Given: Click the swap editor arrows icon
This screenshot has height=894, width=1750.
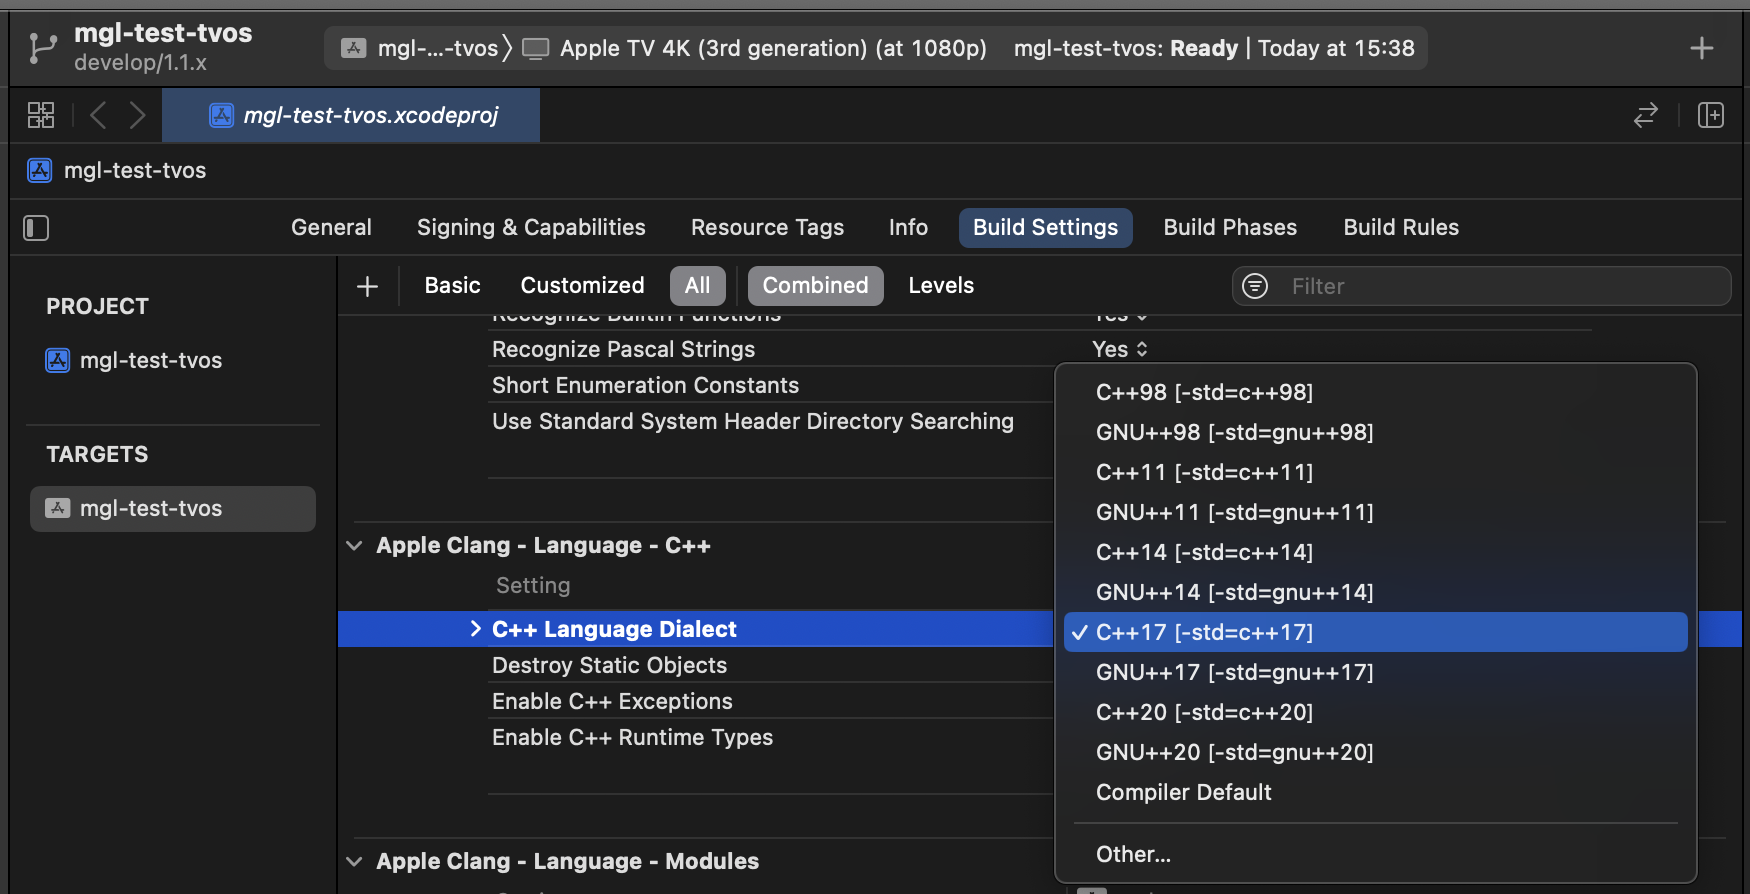Looking at the screenshot, I should click(1645, 115).
